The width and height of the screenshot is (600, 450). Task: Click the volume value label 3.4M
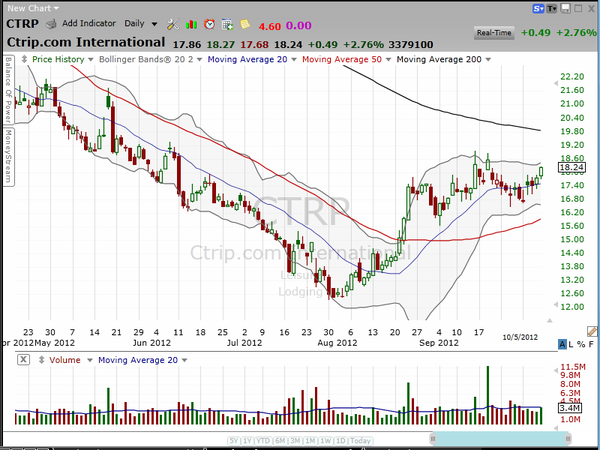(x=570, y=408)
